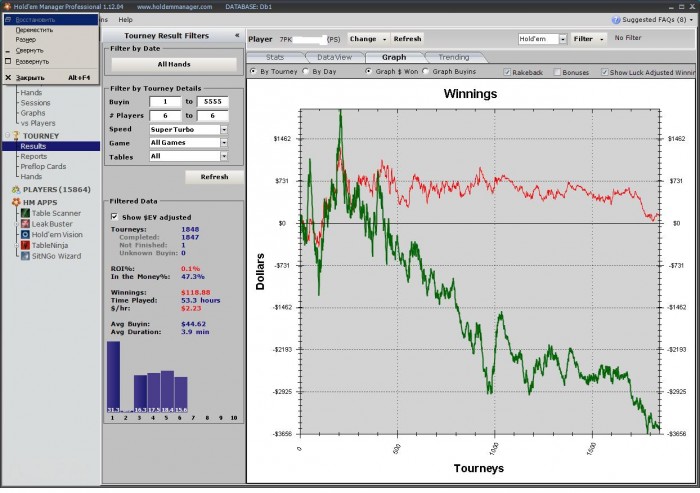Toggle Show Luck Adjusted Winnings checkbox
The image size is (700, 493).
(x=604, y=72)
